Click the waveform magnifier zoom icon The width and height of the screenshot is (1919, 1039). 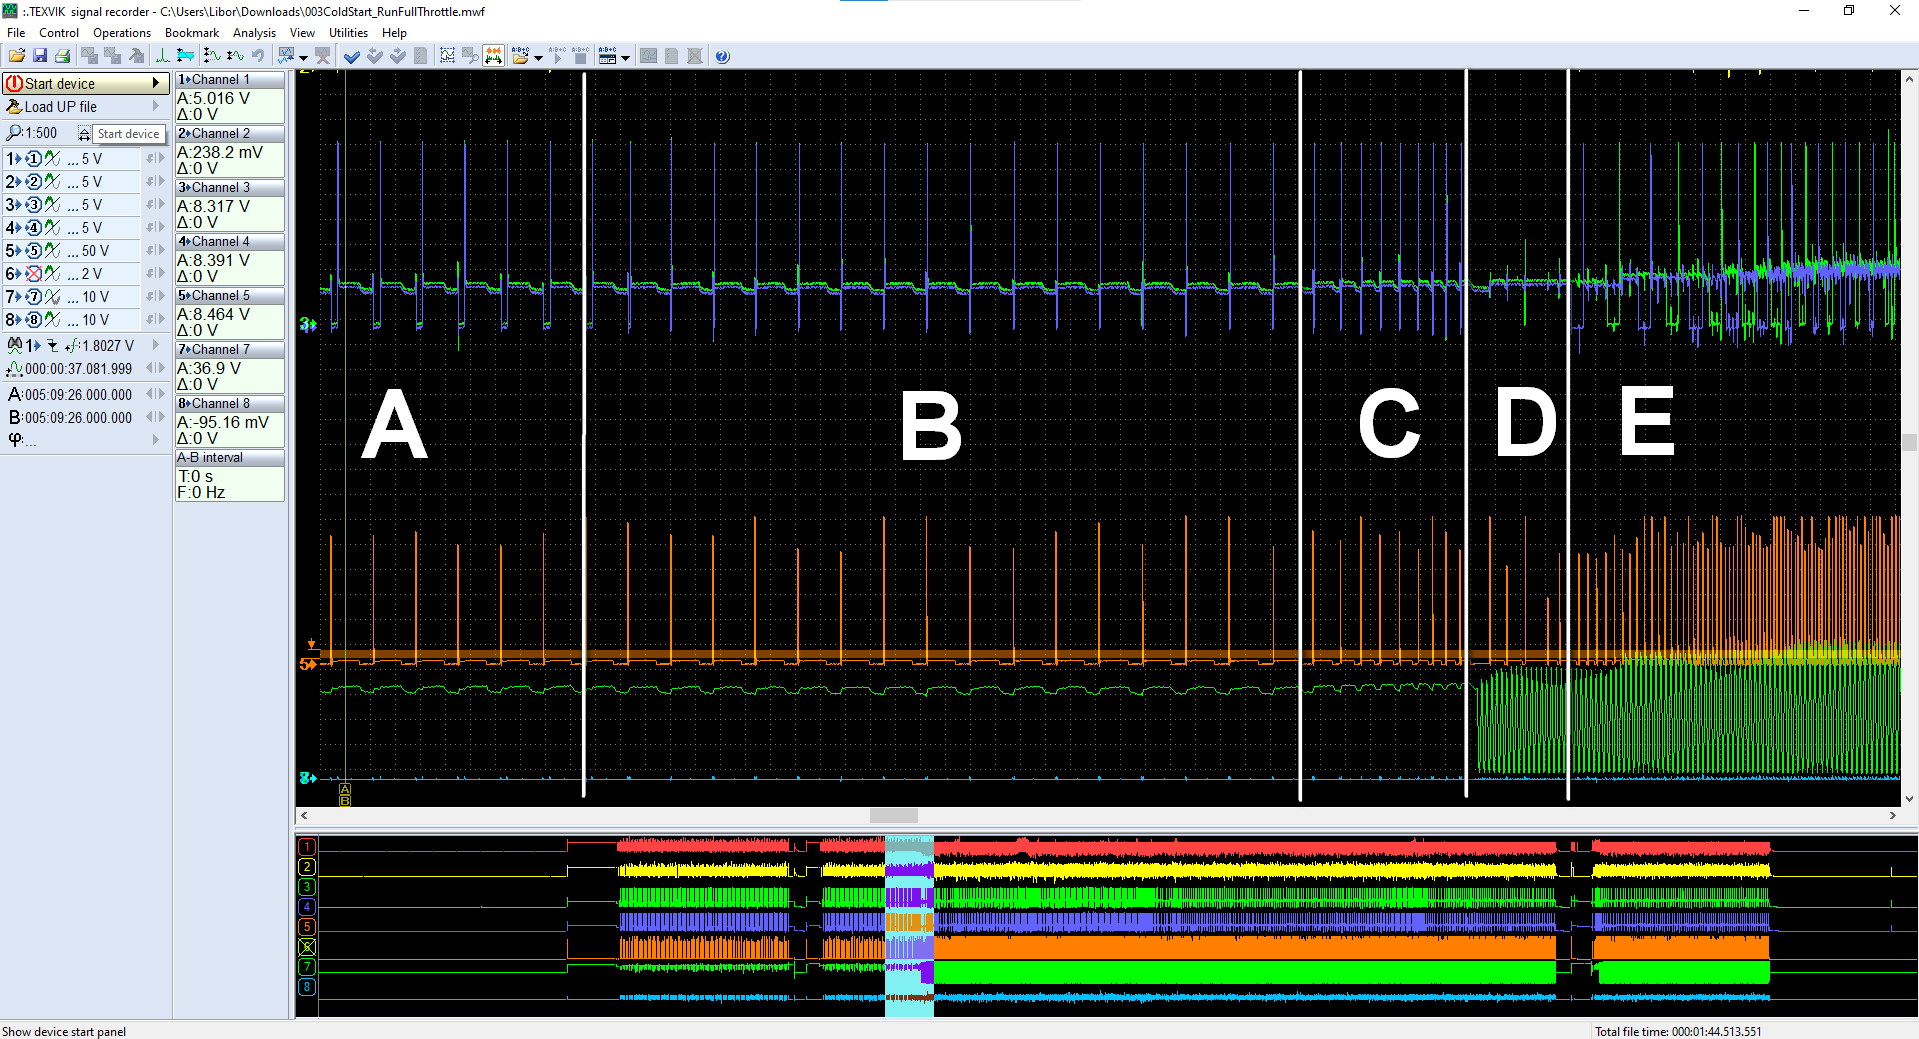(470, 56)
